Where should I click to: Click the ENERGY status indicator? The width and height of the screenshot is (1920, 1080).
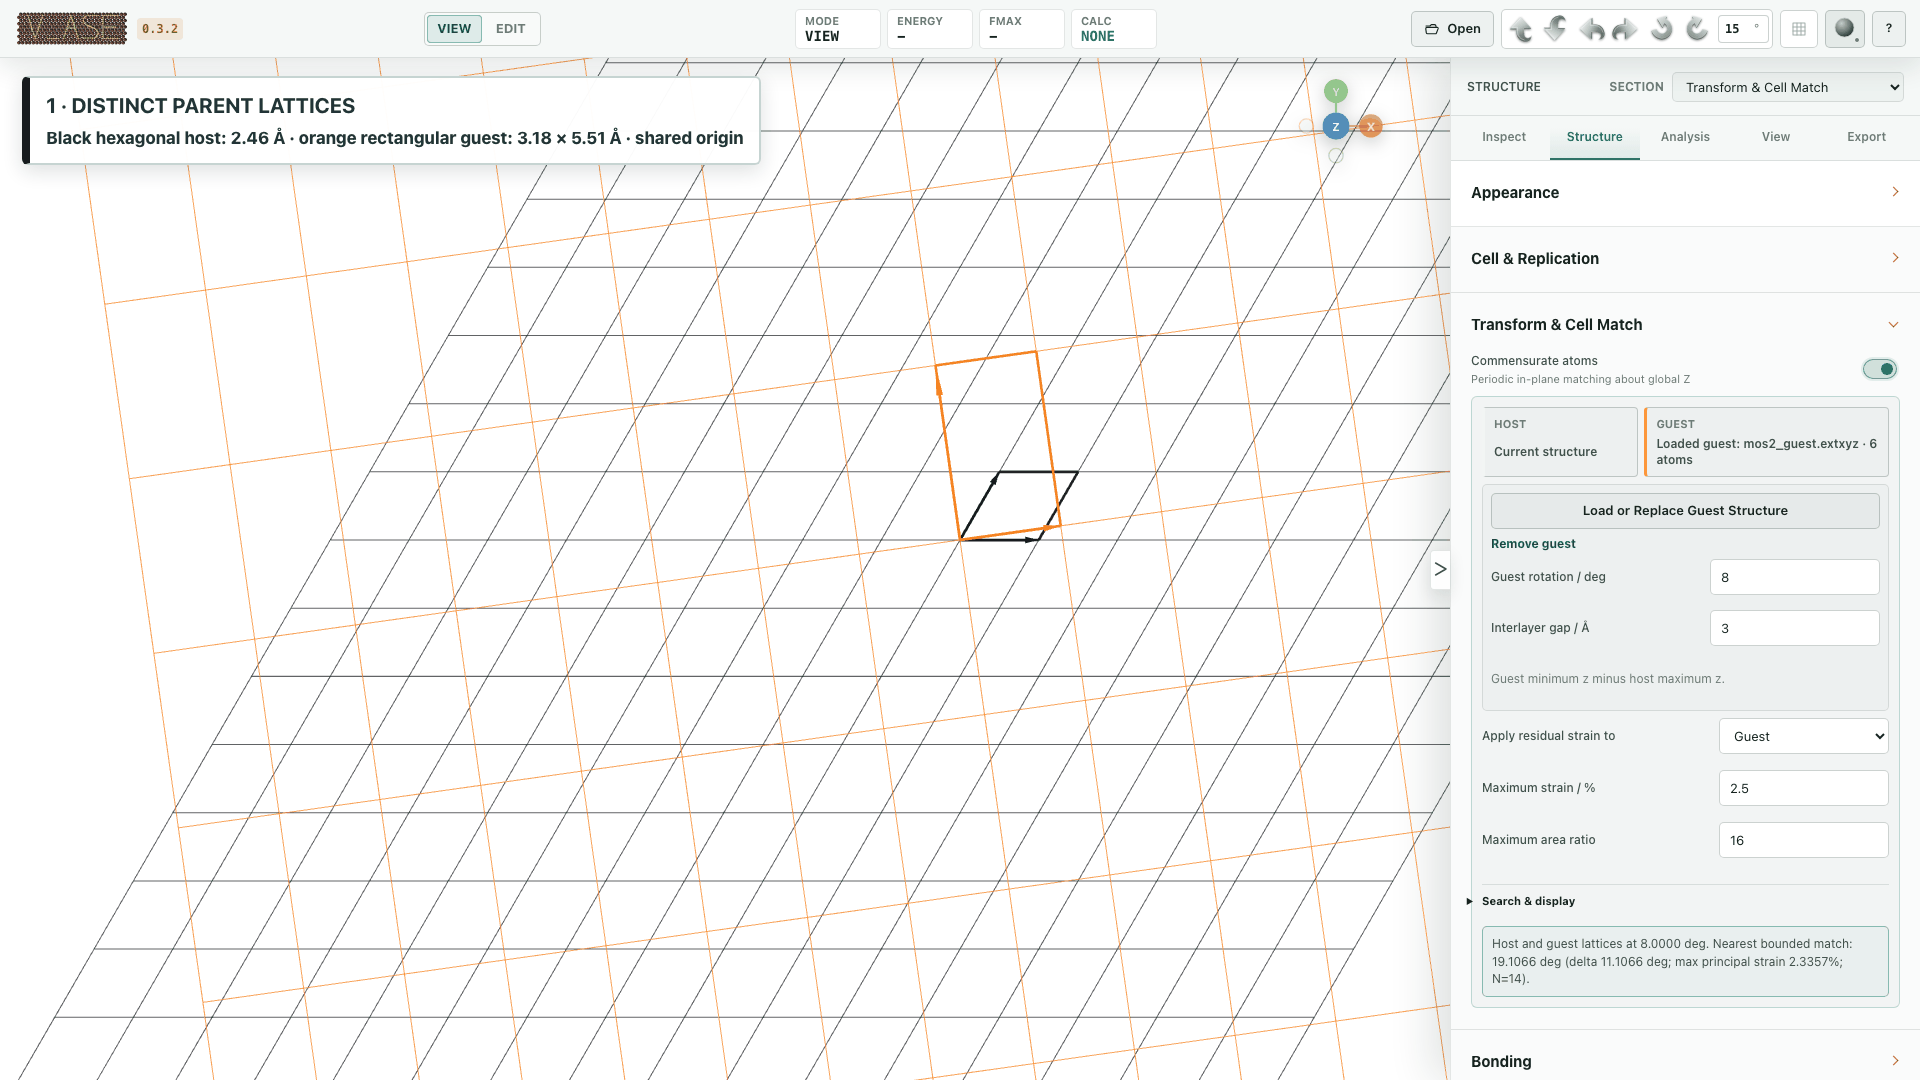[930, 29]
